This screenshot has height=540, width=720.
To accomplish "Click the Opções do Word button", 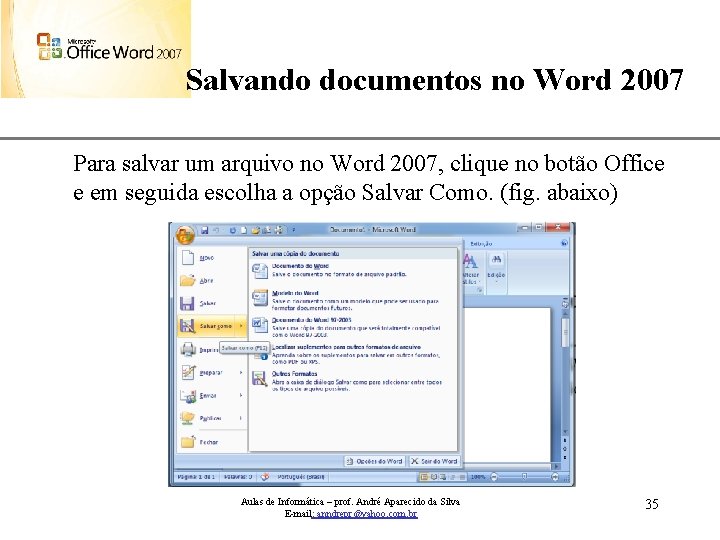I will (x=374, y=461).
